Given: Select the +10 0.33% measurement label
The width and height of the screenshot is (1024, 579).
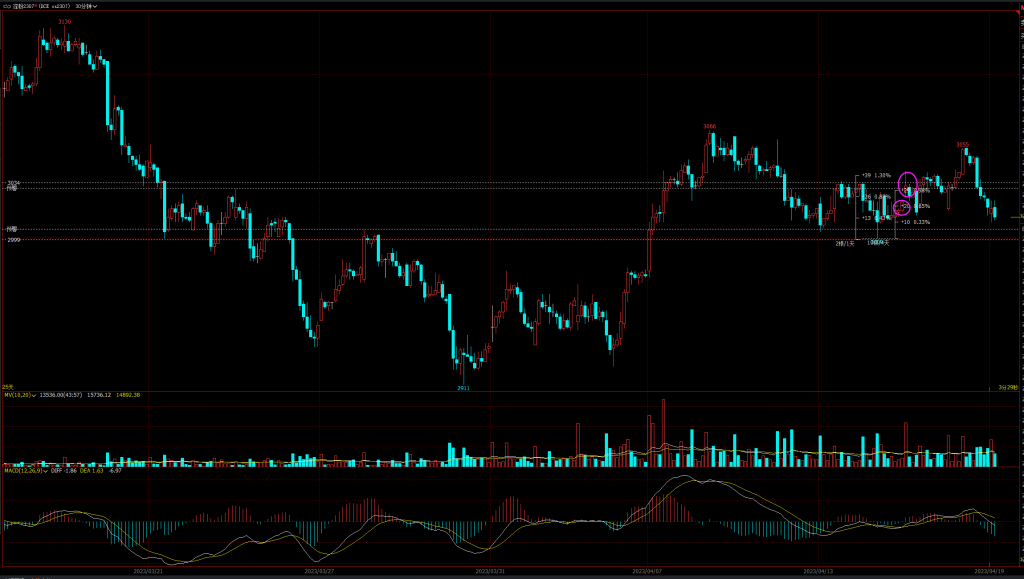Looking at the screenshot, I should coord(915,222).
